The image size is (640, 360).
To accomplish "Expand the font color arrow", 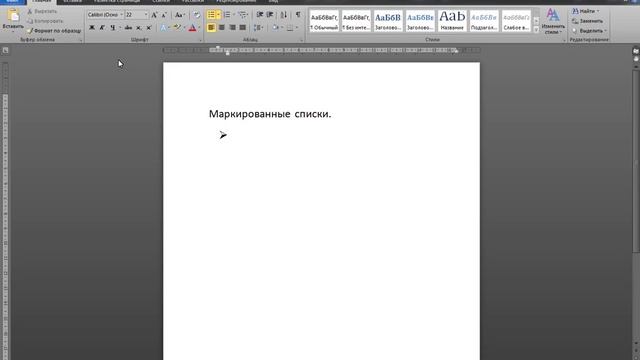I will (199, 28).
